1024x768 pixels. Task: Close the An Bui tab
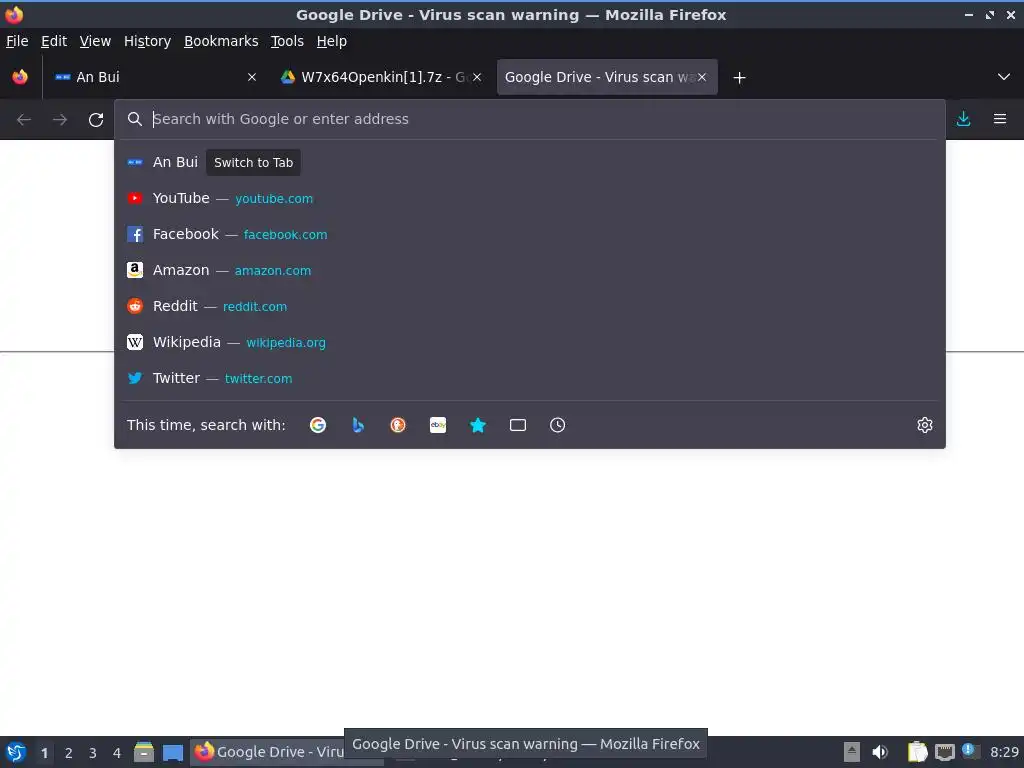click(x=252, y=77)
